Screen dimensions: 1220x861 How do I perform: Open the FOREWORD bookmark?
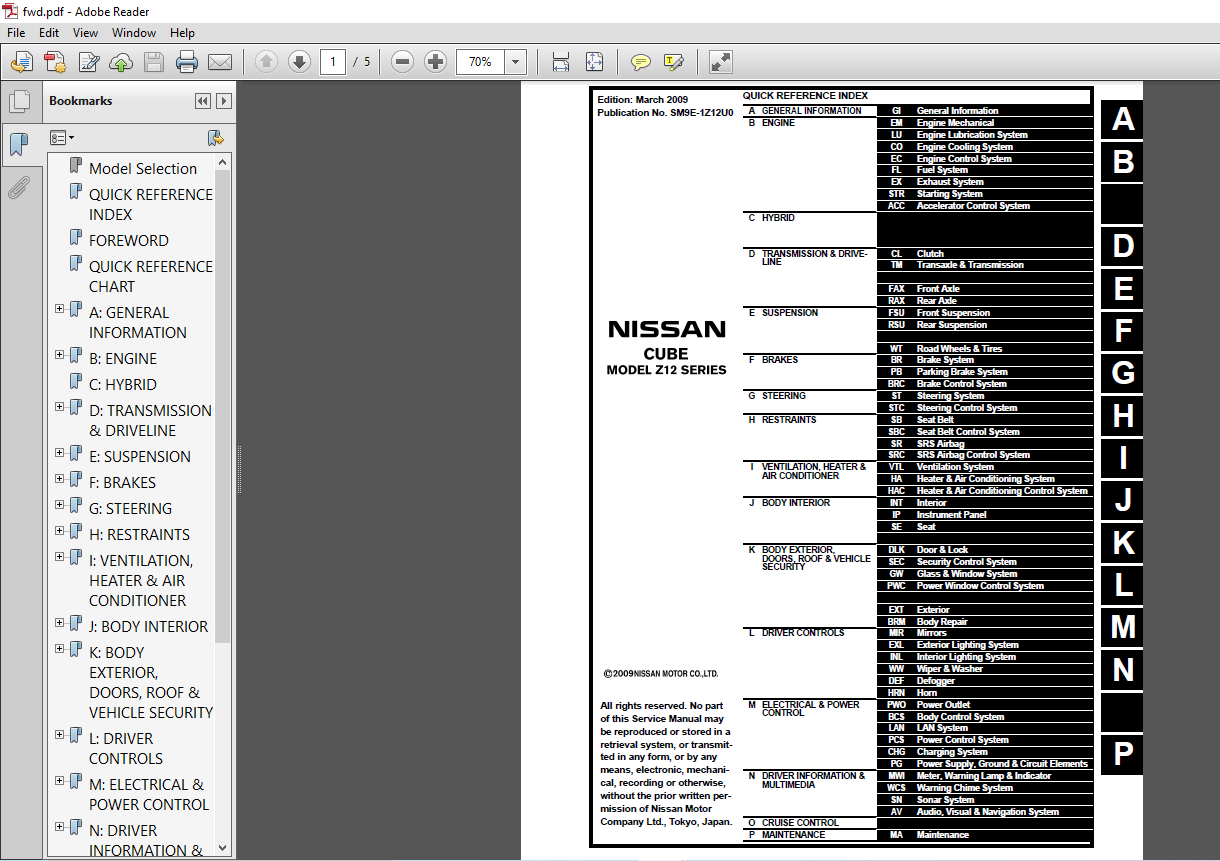129,241
